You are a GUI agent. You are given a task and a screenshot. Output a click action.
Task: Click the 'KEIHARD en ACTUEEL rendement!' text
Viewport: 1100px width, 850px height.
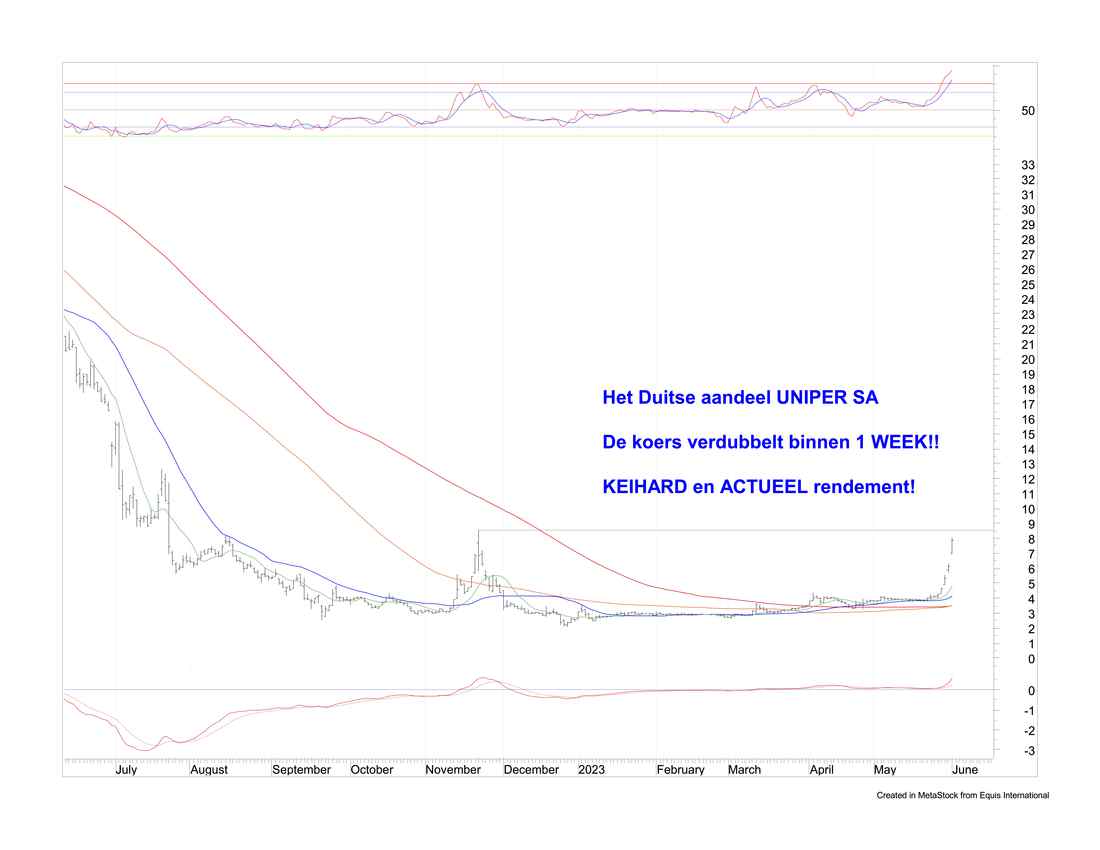(758, 487)
